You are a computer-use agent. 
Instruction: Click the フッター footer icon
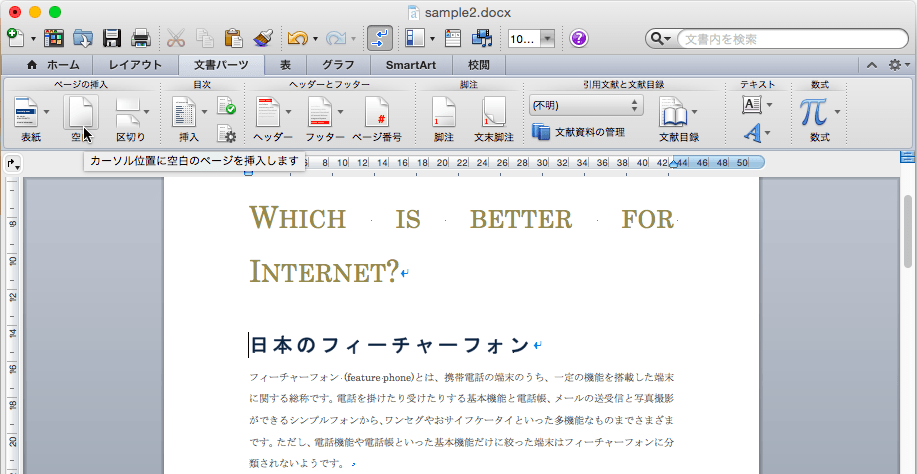click(320, 112)
